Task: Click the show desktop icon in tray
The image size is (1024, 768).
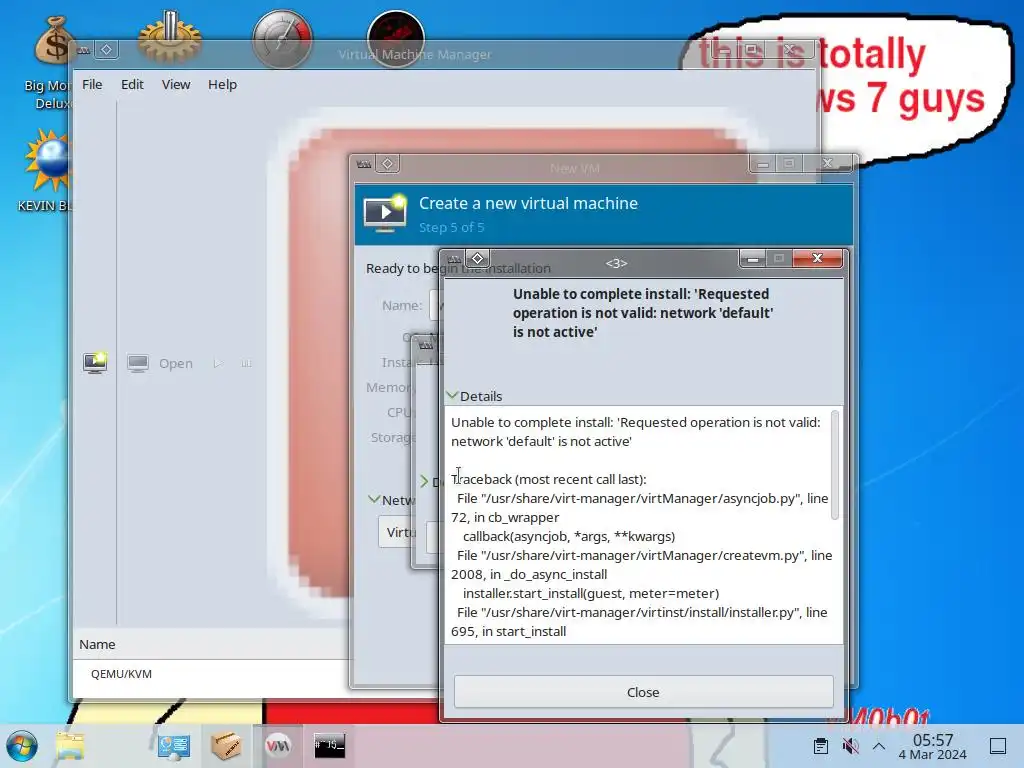Action: pyautogui.click(x=998, y=746)
